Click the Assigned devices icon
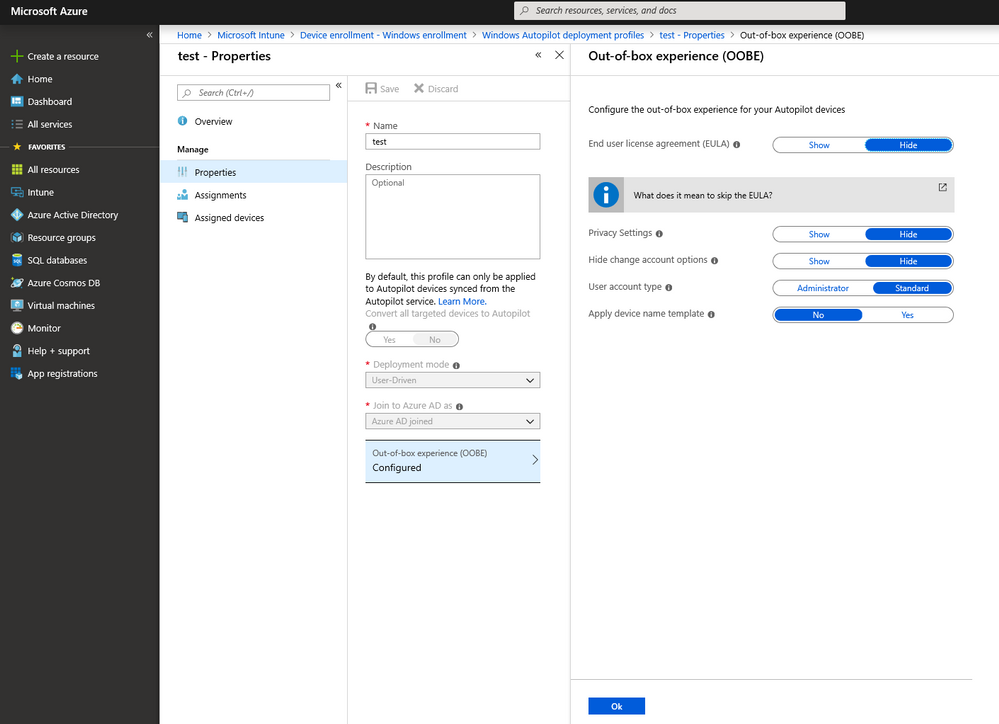 pos(182,217)
